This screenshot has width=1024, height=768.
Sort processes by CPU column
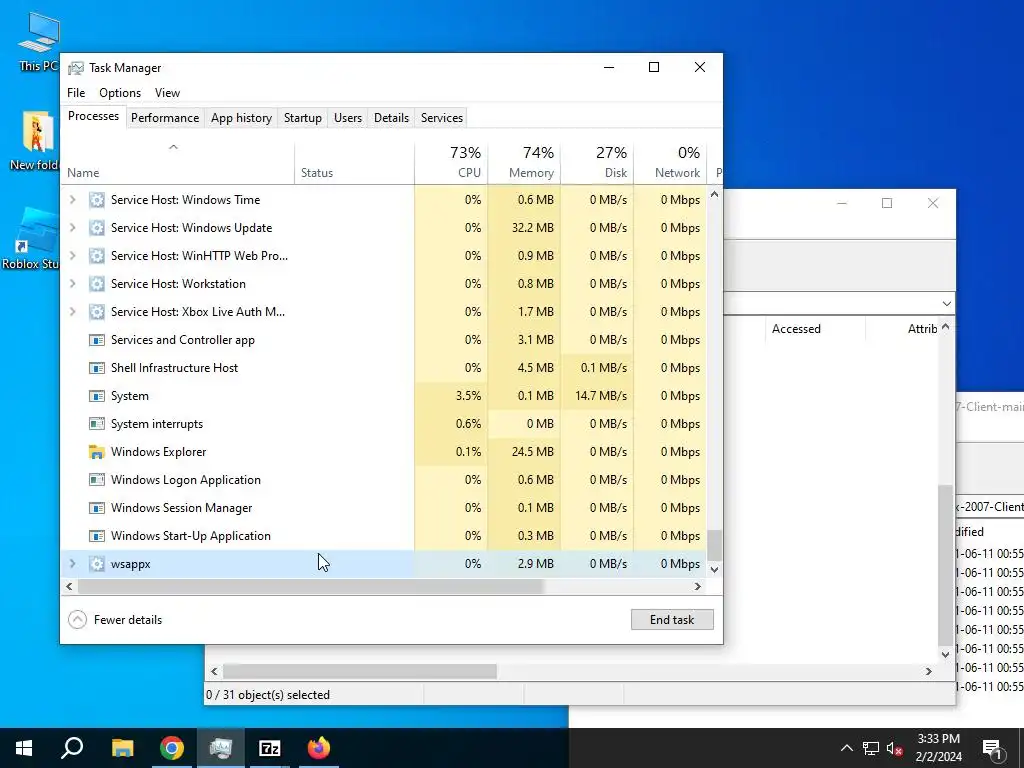coord(451,162)
